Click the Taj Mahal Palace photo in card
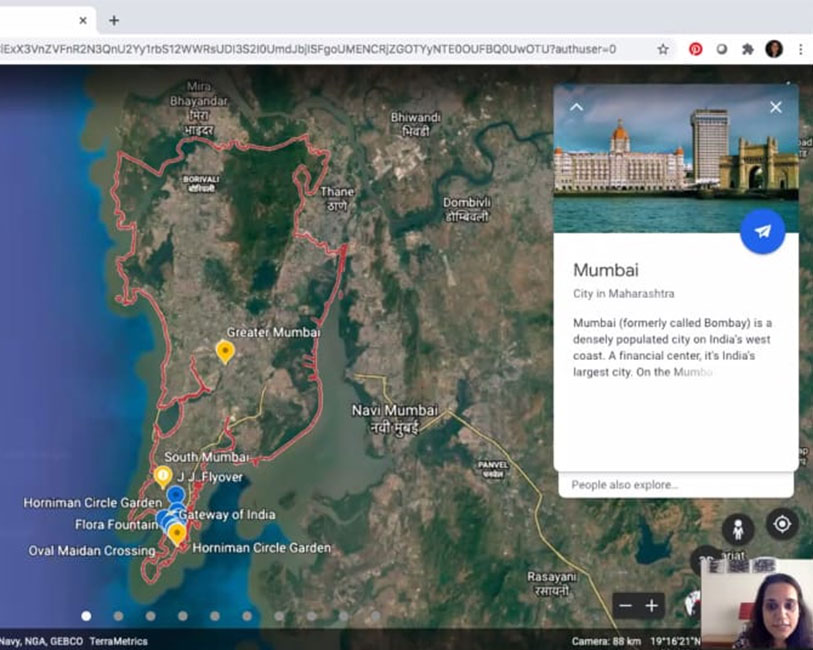The image size is (813, 650). [x=676, y=159]
